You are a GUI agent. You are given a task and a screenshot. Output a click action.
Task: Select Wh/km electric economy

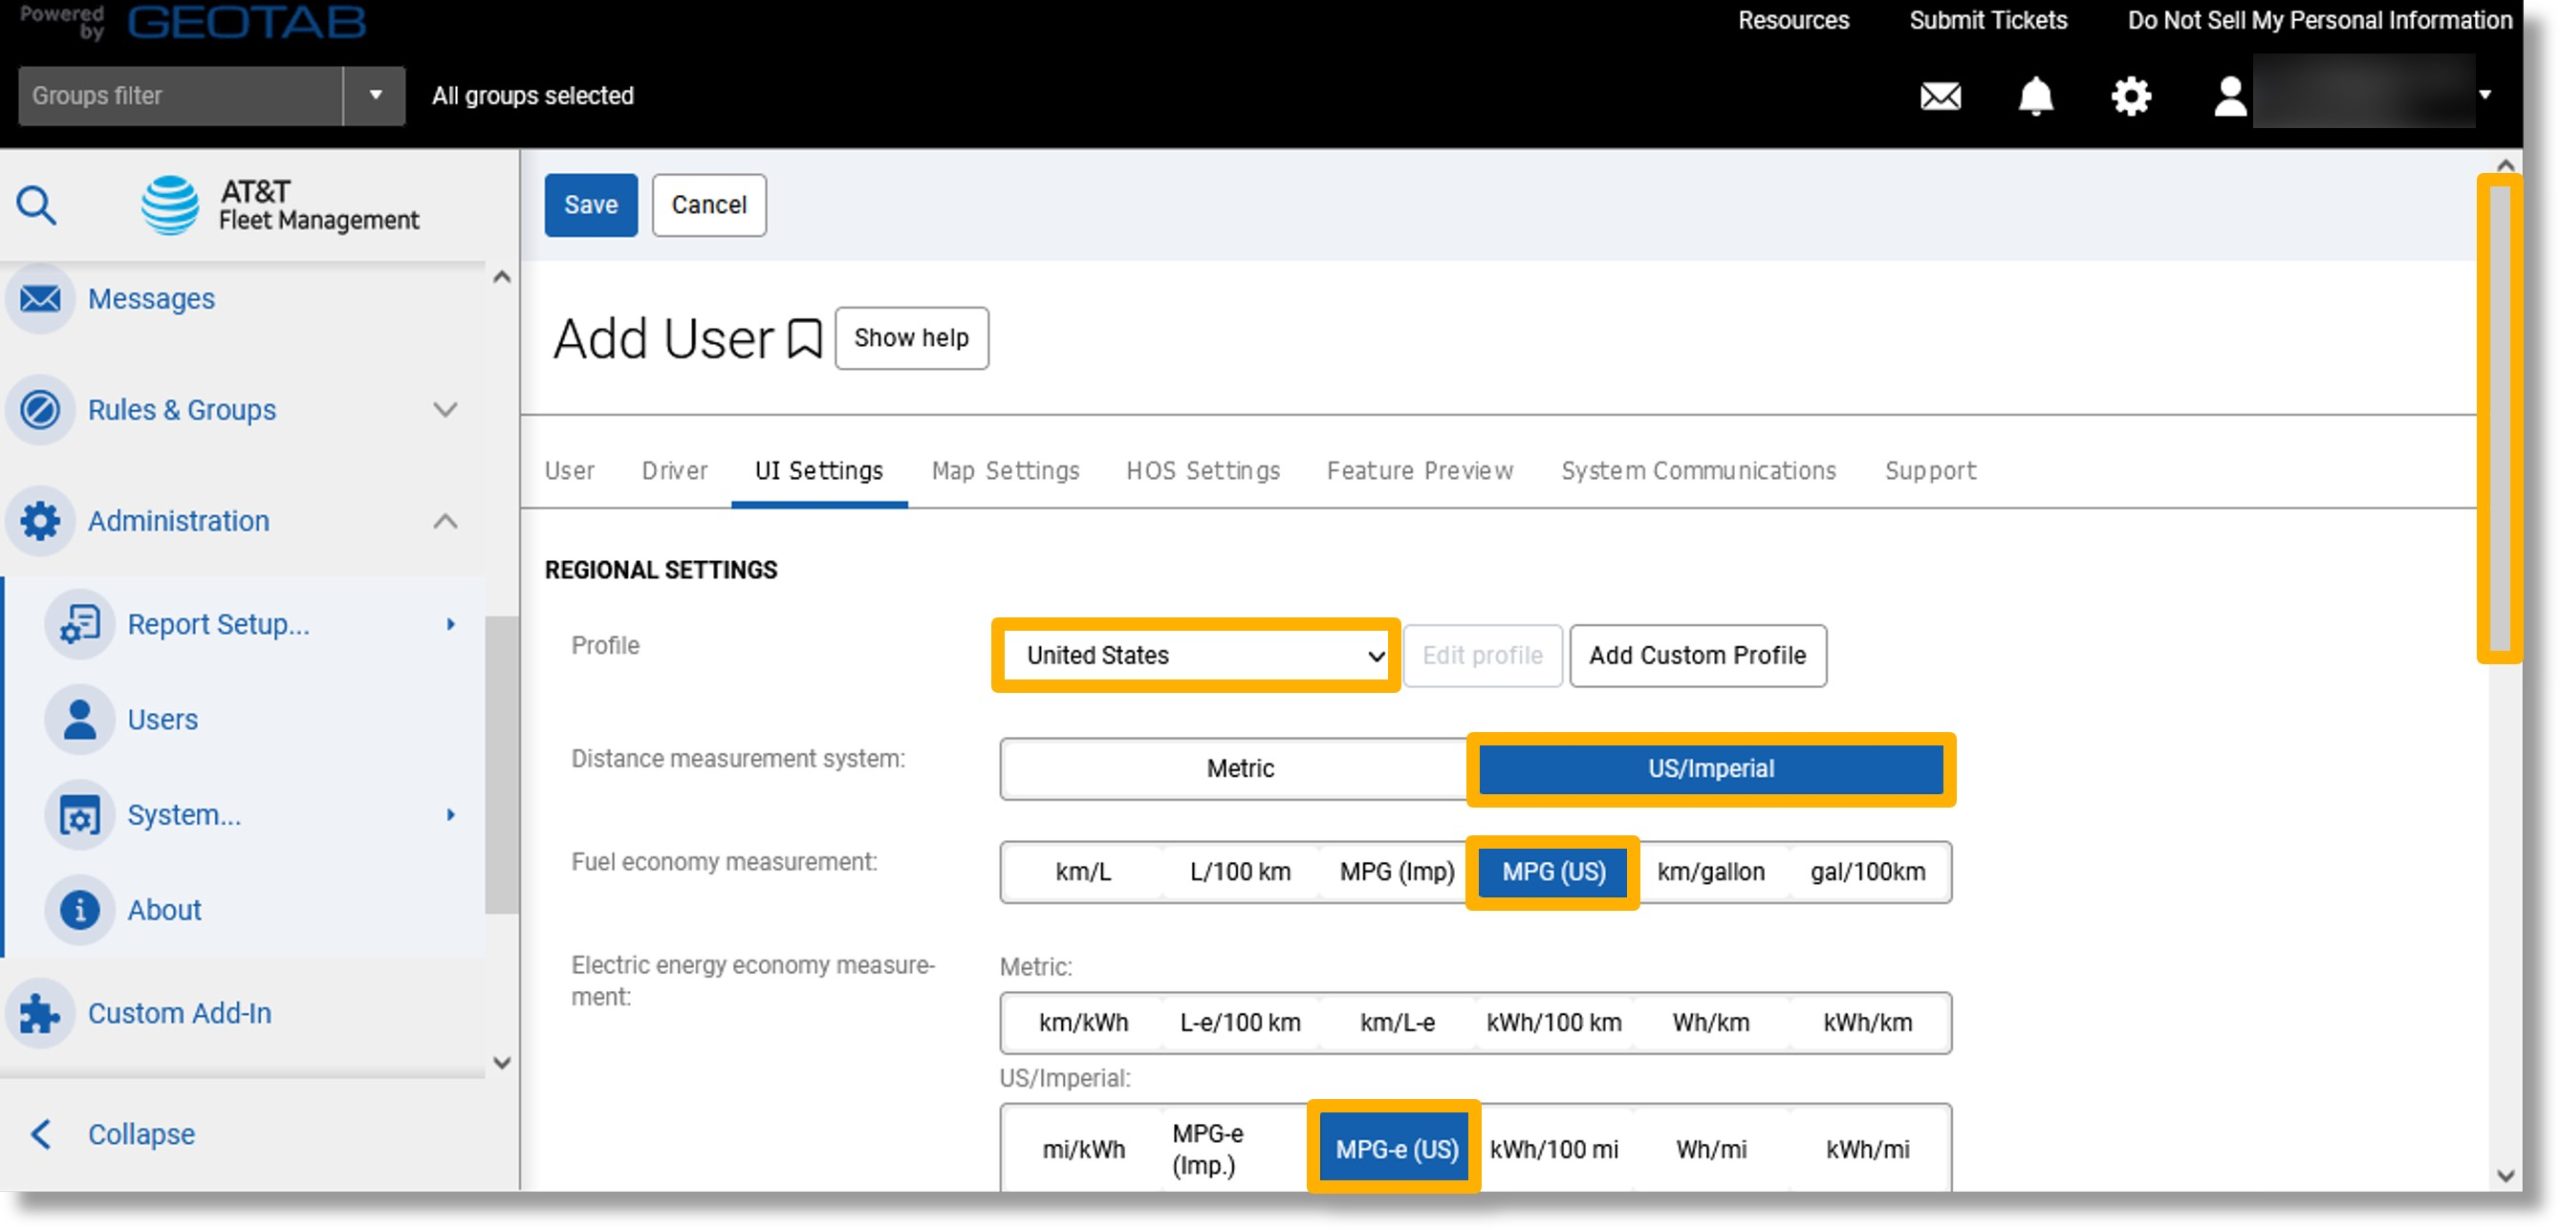pos(1710,1022)
